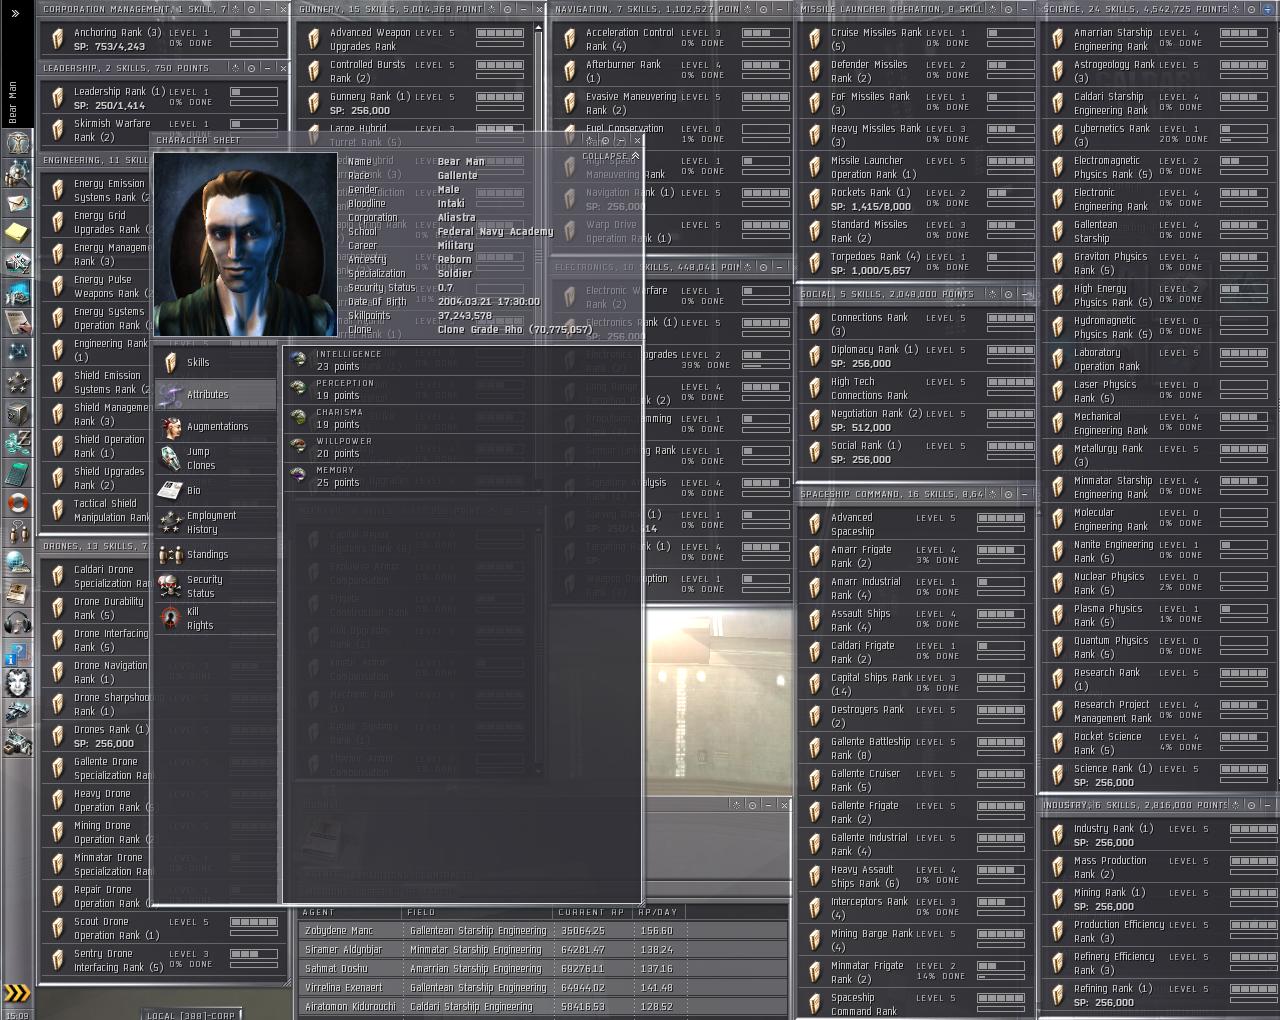This screenshot has height=1020, width=1280.
Task: Toggle the pin on the Electronics skills window
Action: pyautogui.click(x=748, y=267)
